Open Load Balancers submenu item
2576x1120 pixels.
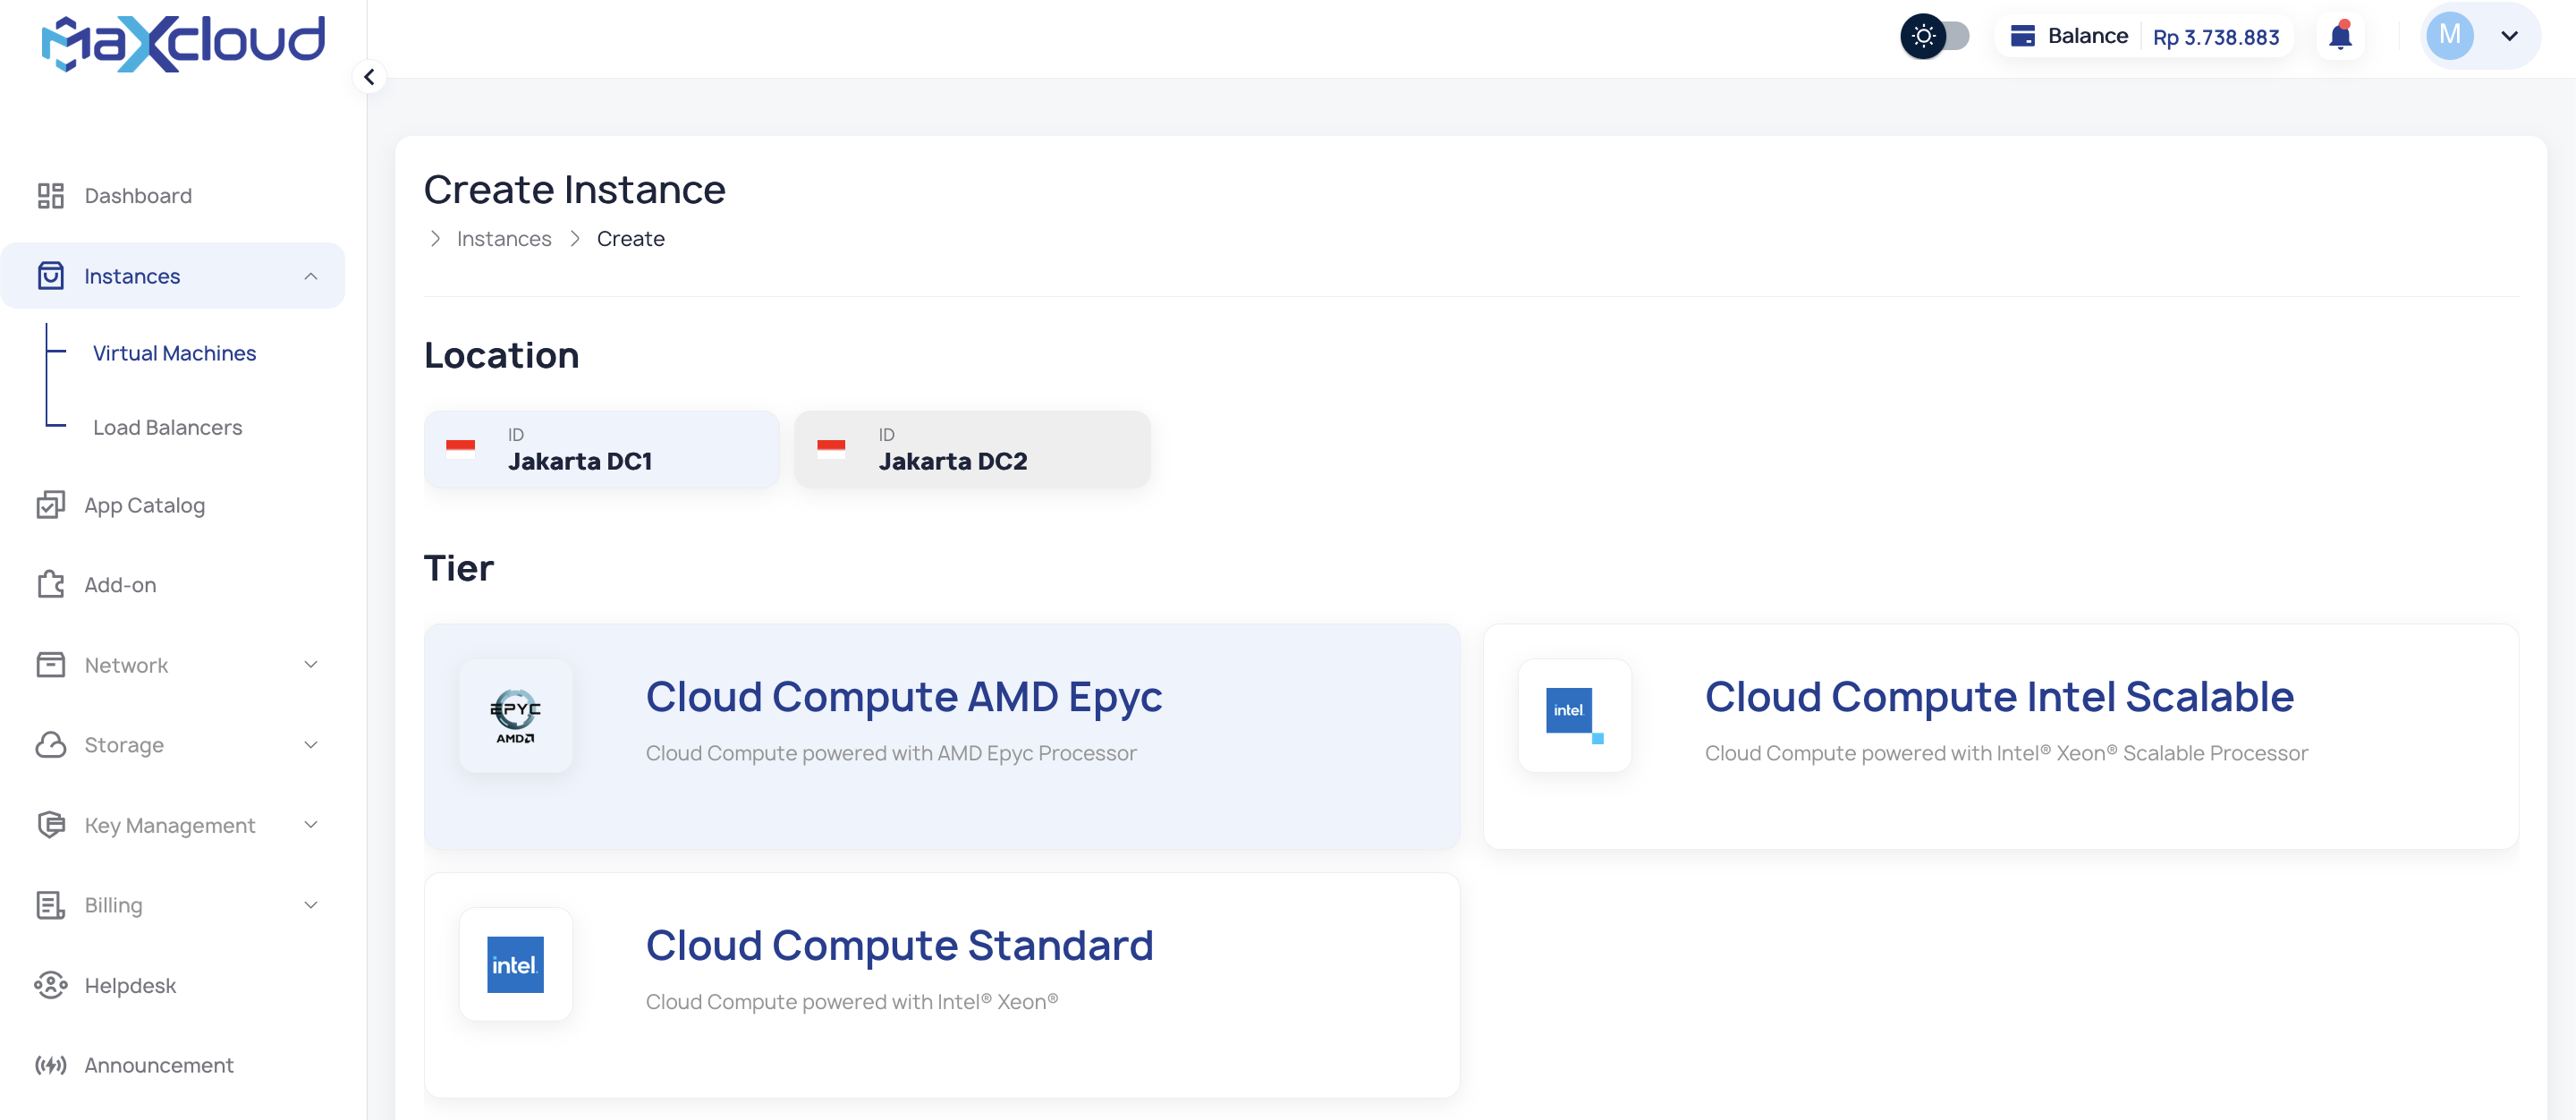coord(167,427)
